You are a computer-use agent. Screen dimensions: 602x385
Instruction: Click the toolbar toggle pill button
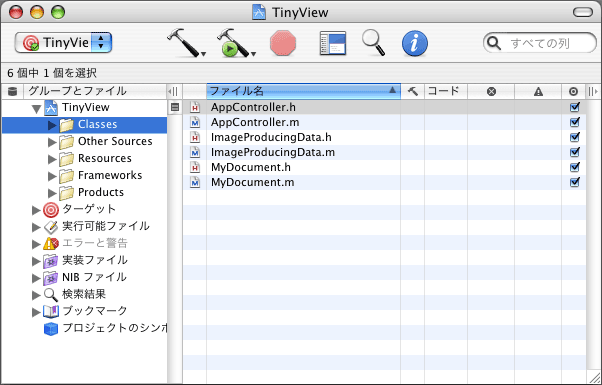pos(583,12)
